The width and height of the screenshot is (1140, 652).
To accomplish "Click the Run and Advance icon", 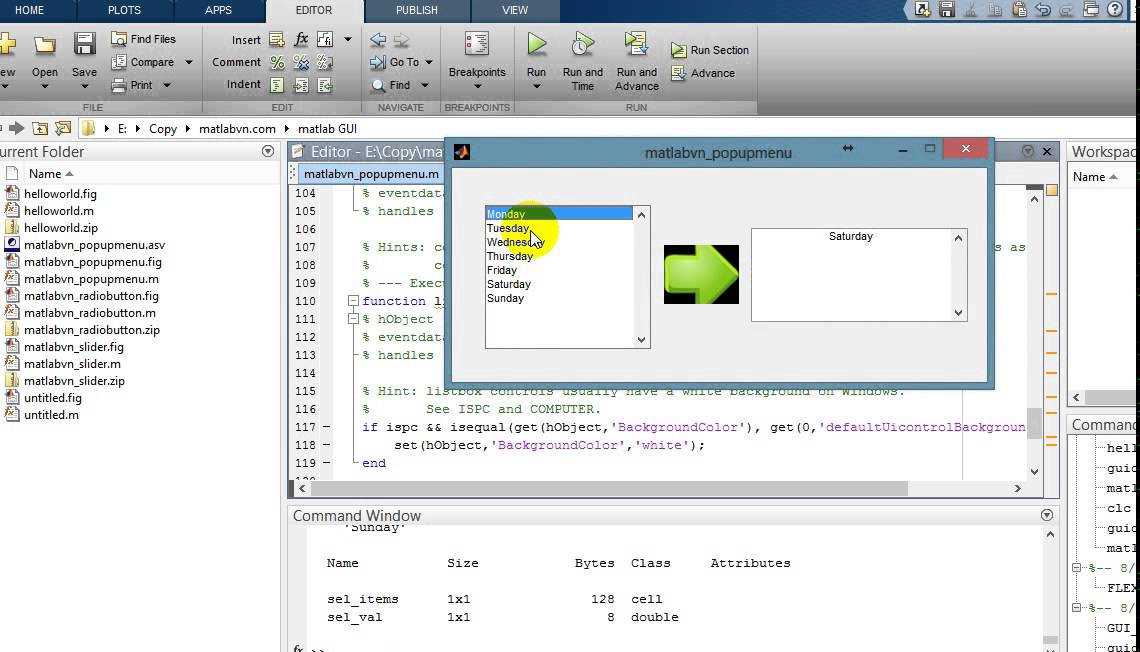I will (x=637, y=44).
